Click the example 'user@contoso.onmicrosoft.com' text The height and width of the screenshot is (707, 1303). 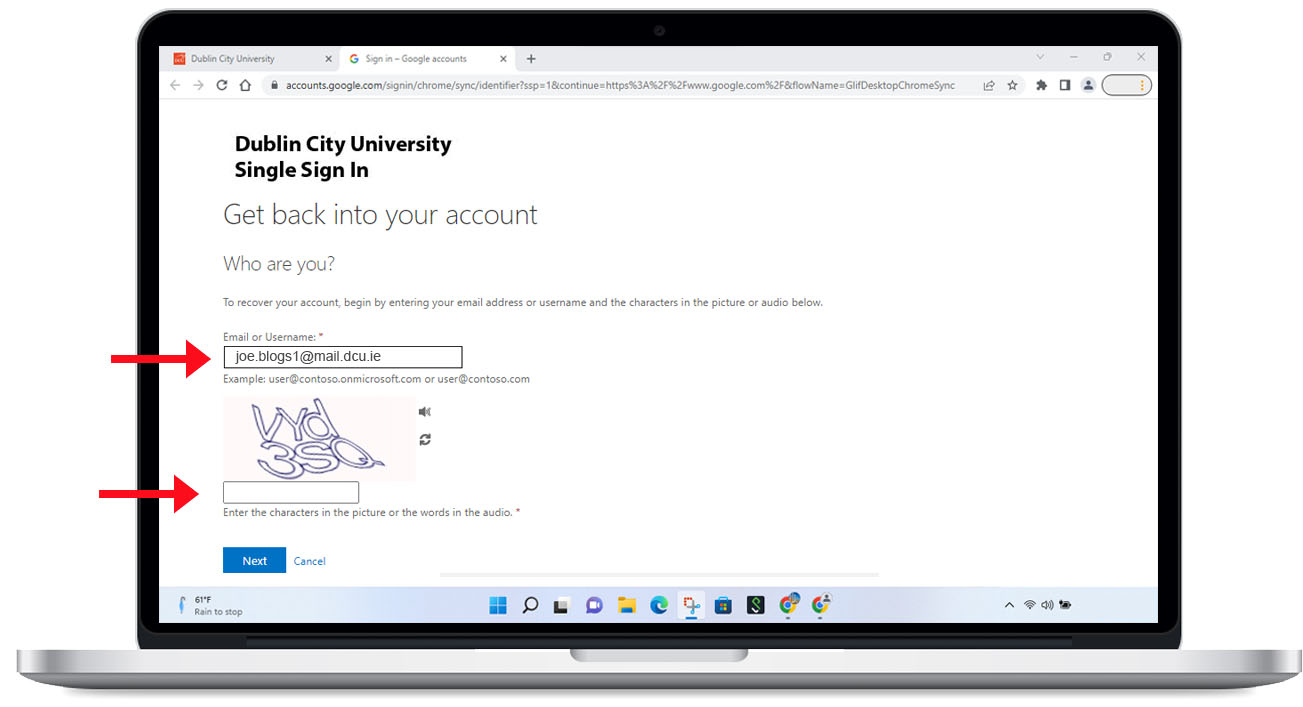pos(345,379)
